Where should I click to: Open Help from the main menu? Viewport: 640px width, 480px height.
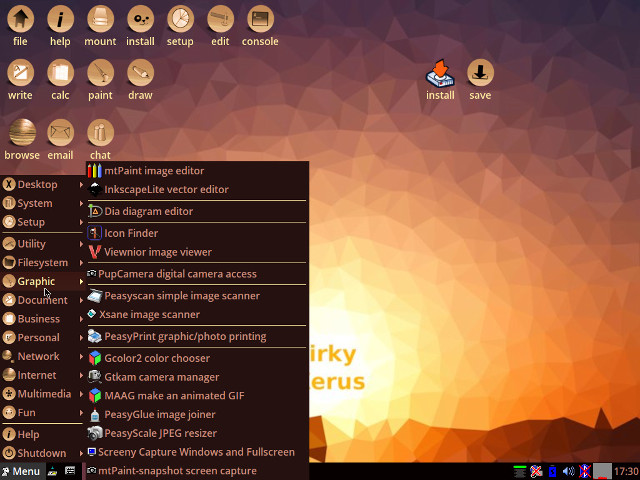coord(42,435)
